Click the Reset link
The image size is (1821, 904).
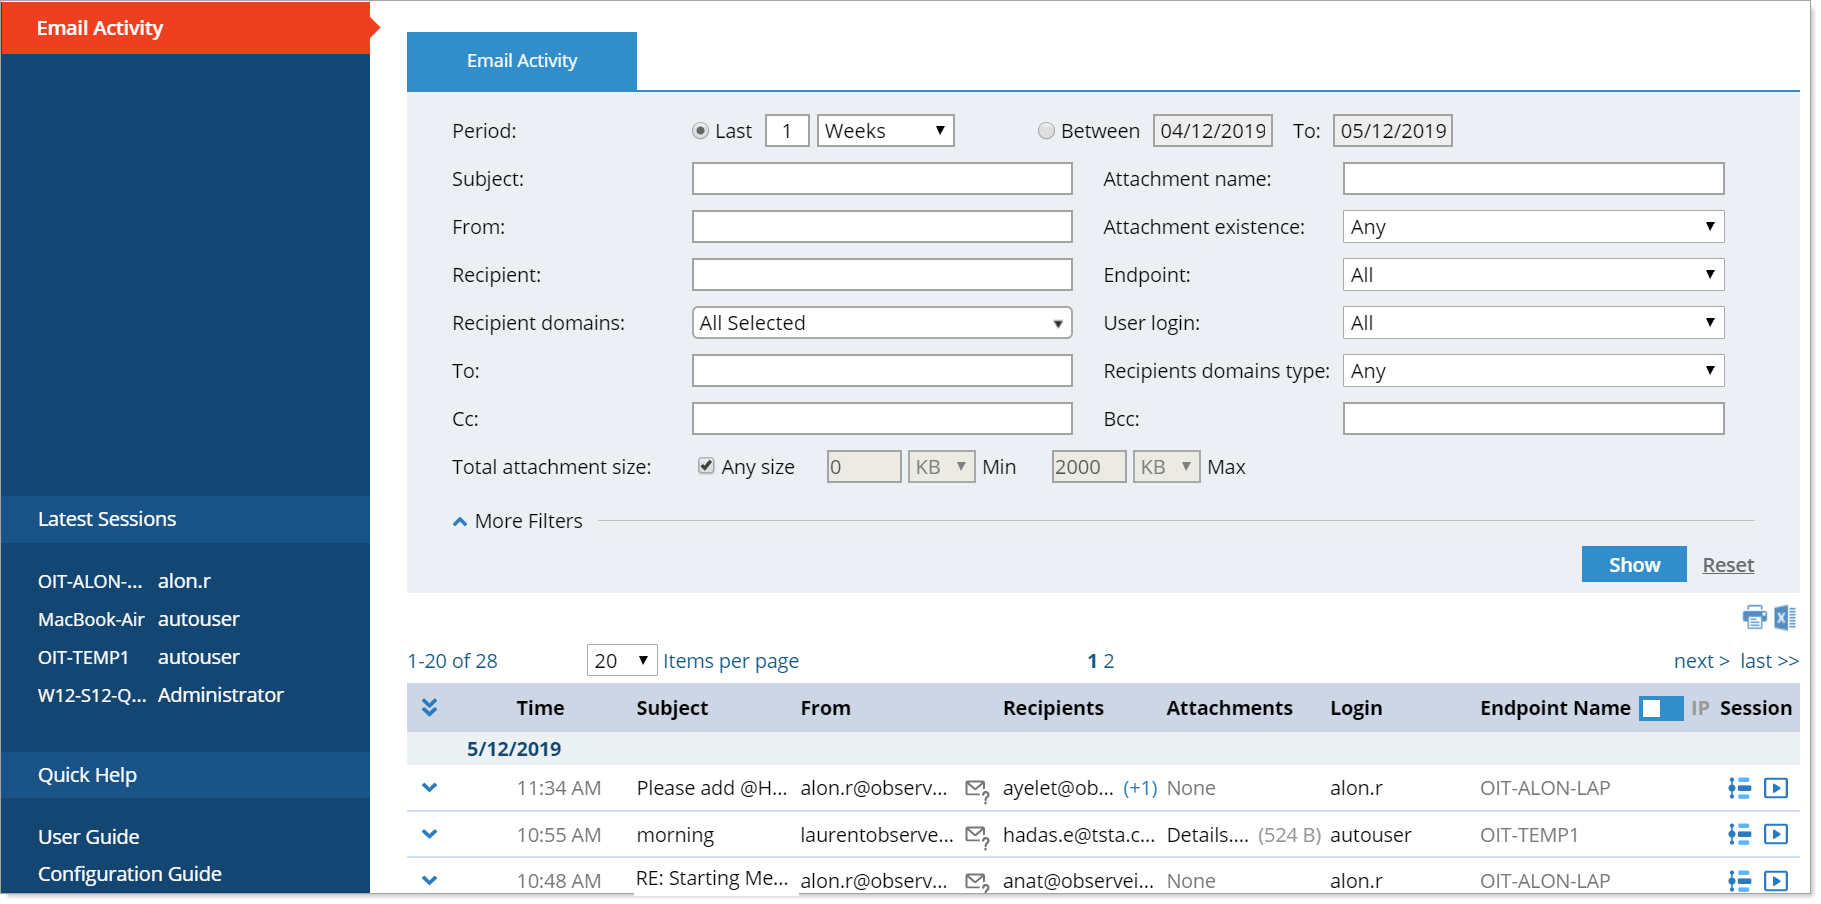(x=1727, y=565)
